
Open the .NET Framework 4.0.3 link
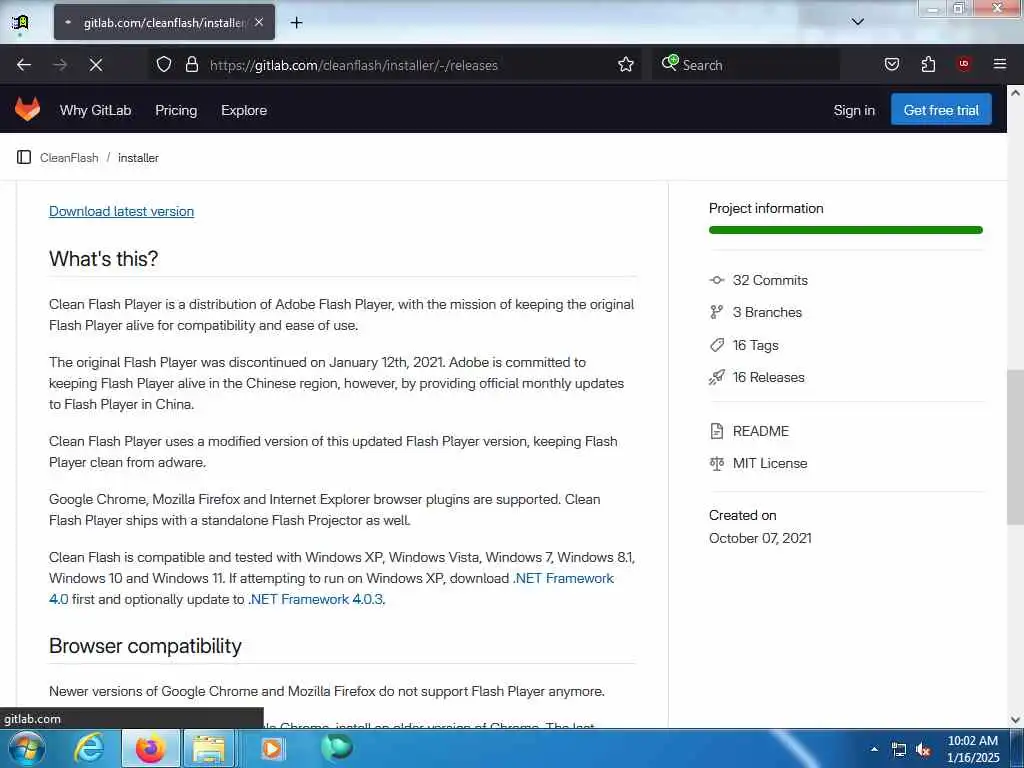point(316,599)
